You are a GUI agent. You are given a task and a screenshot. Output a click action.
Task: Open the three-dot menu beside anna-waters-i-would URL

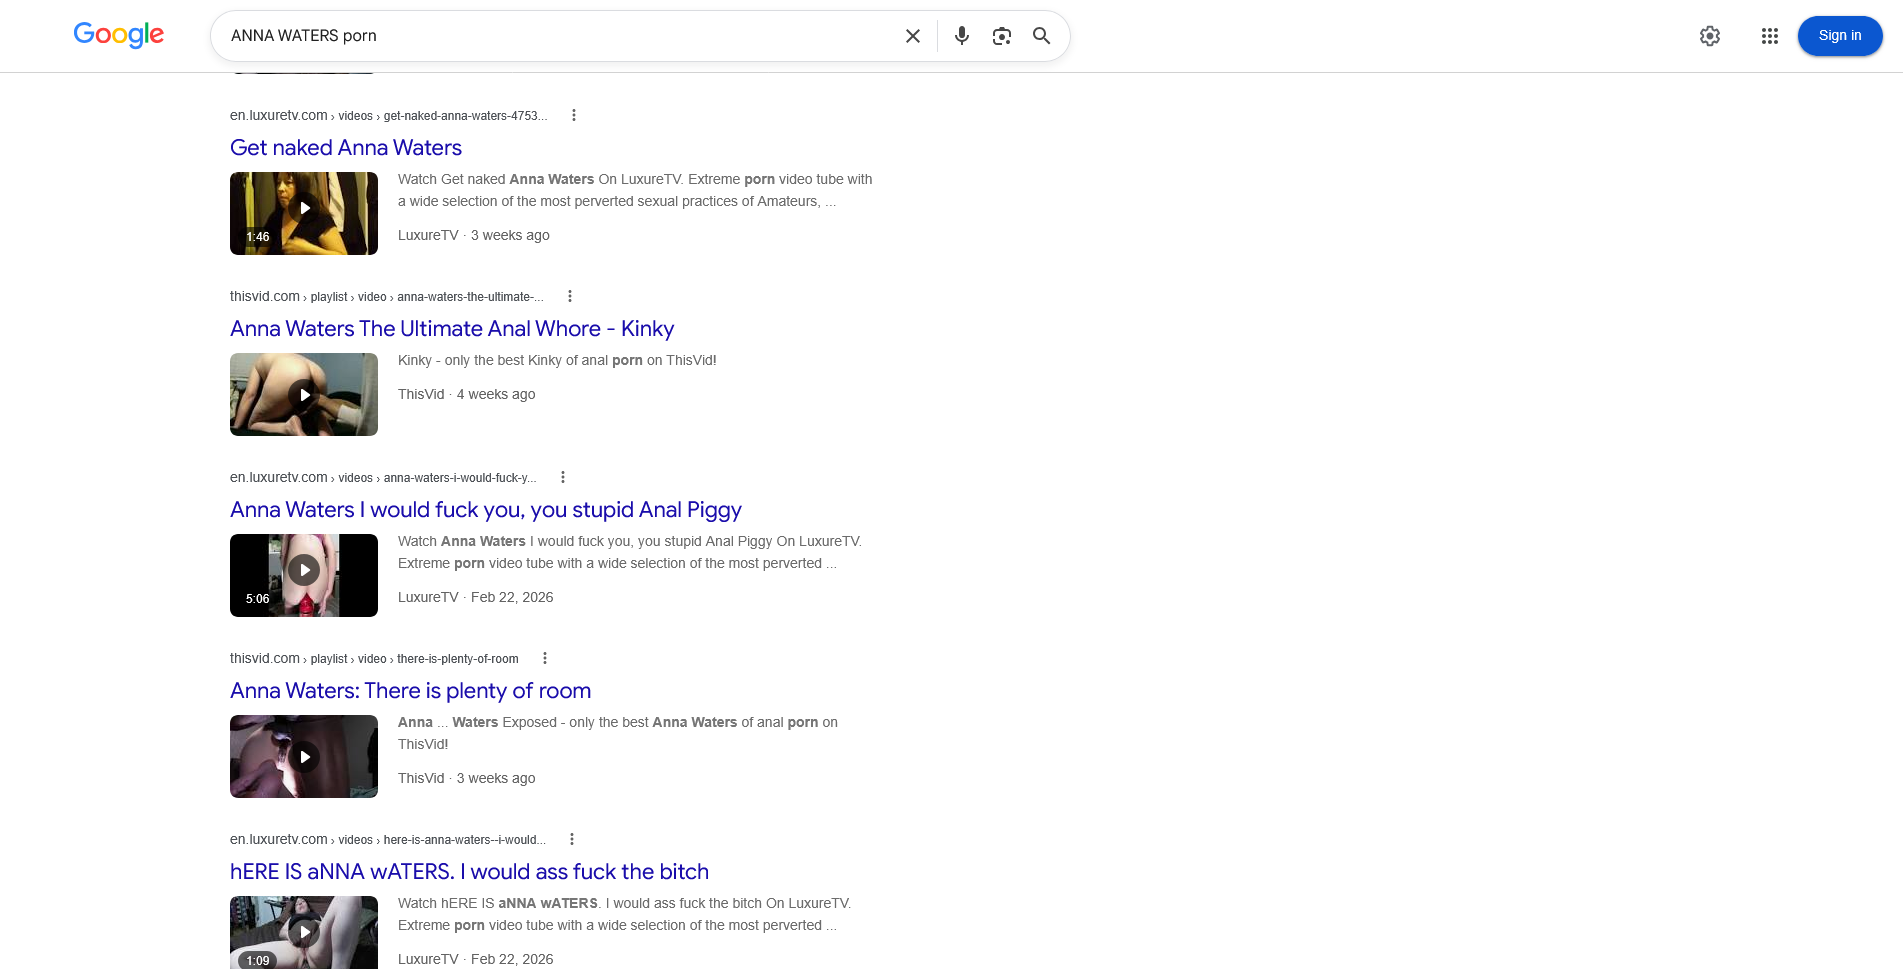tap(563, 477)
